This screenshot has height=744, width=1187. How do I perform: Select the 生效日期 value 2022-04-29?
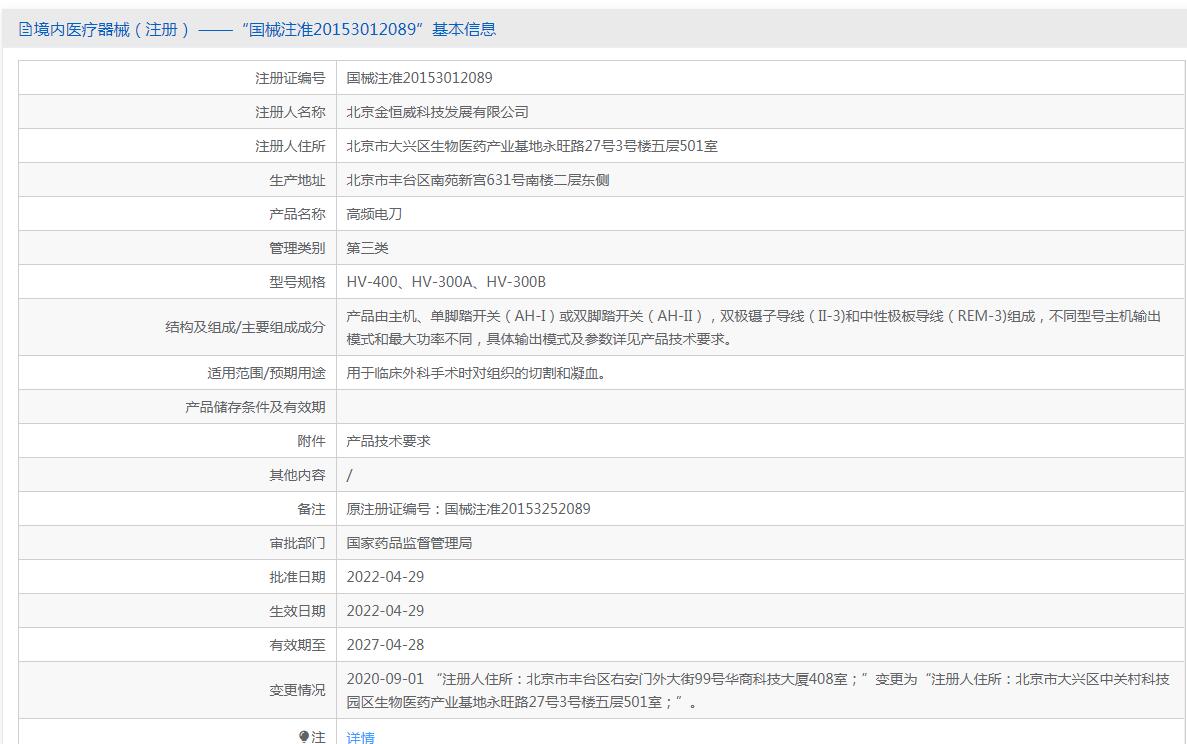click(x=385, y=611)
